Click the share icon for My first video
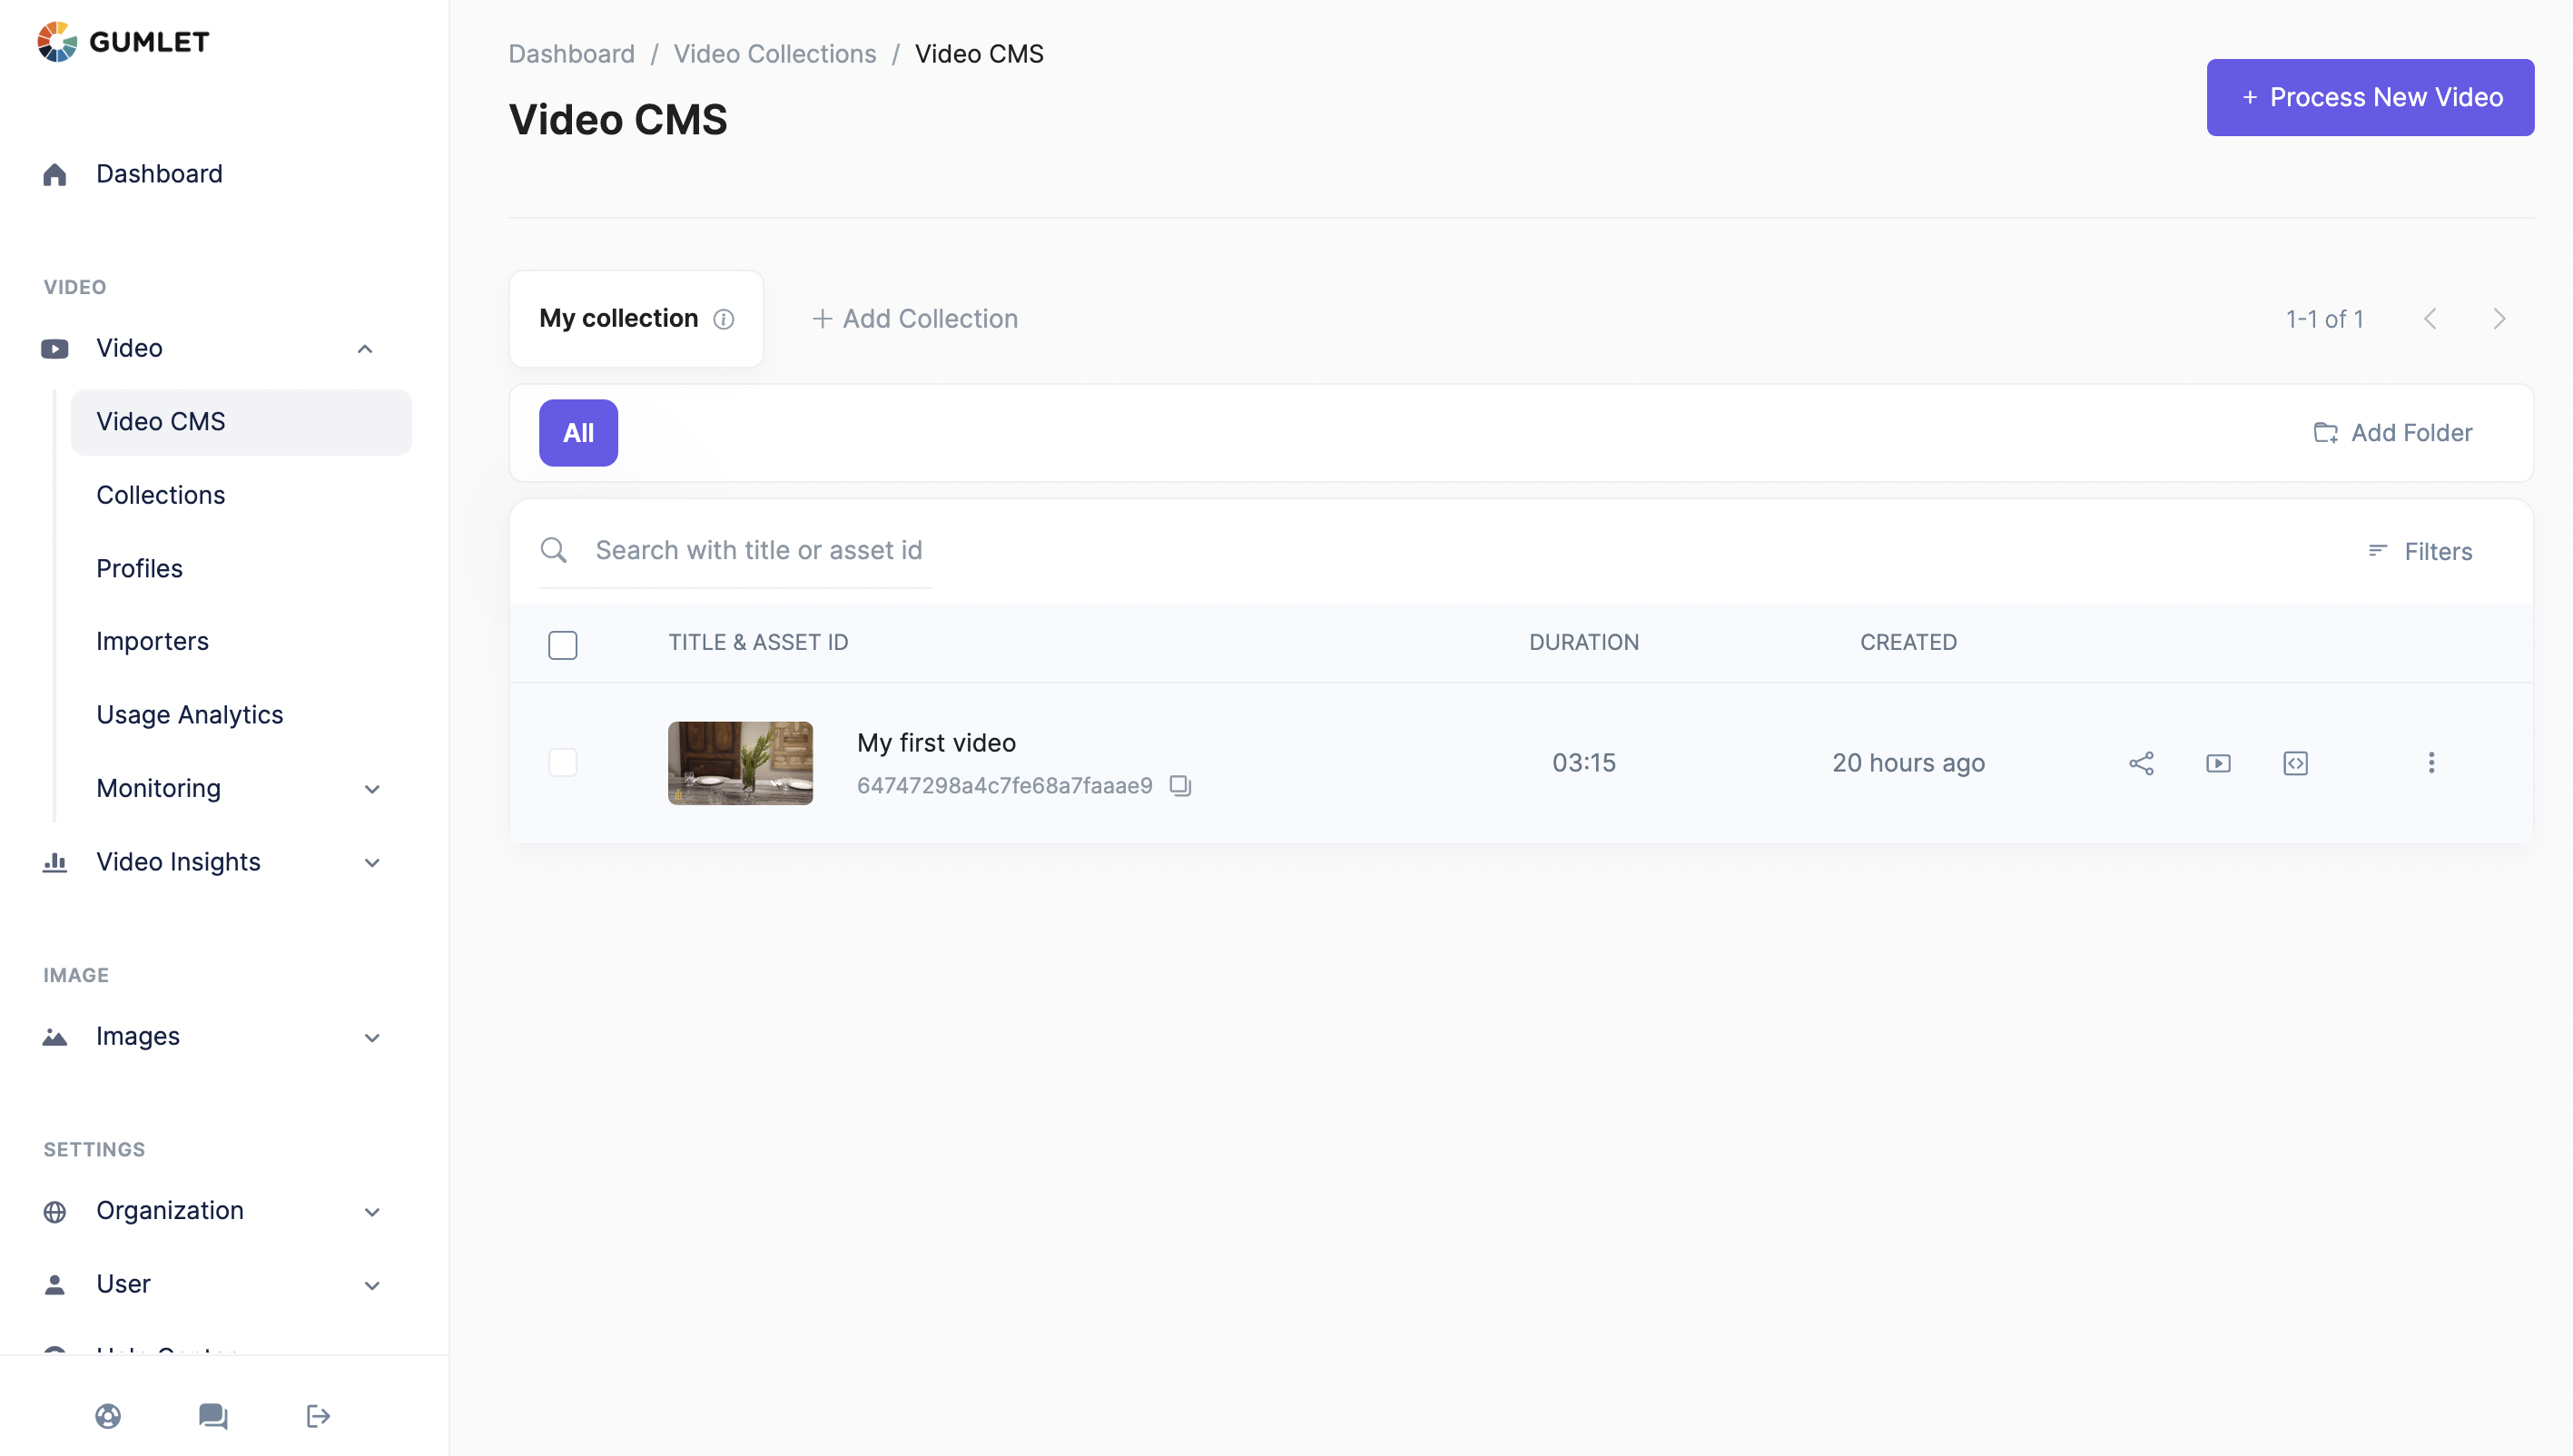 point(2140,763)
